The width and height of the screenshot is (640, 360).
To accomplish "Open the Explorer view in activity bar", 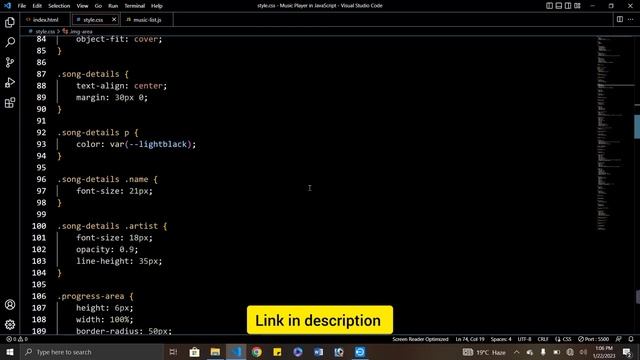I will pos(10,22).
